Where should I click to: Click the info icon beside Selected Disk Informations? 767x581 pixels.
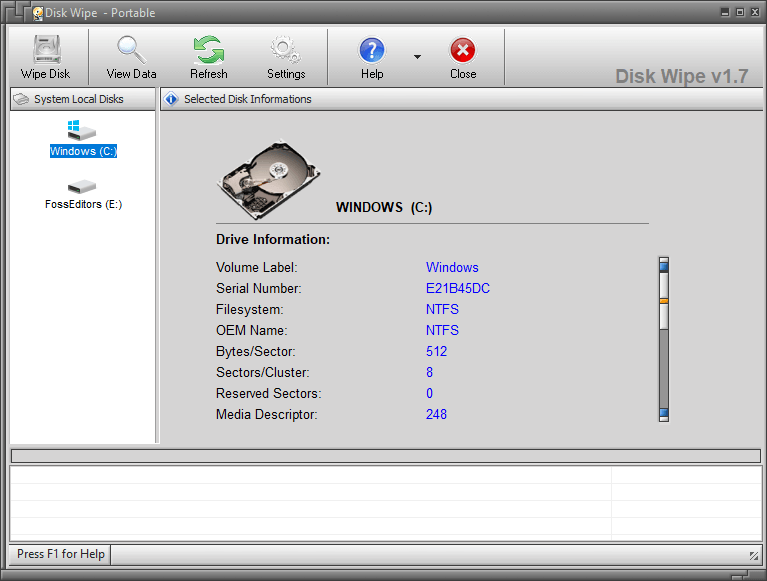coord(171,99)
